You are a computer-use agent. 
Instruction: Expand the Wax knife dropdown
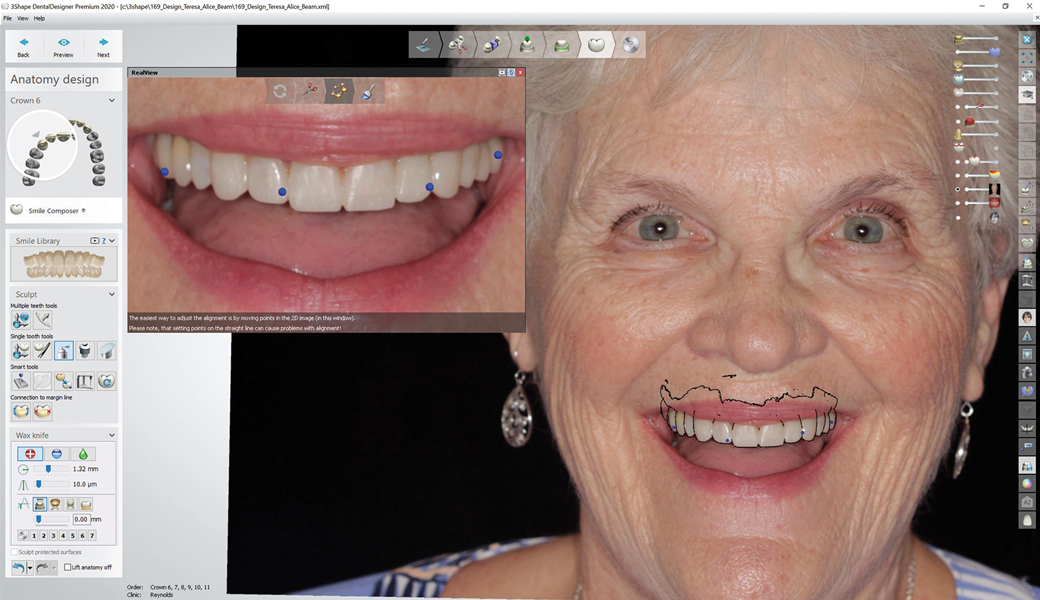pyautogui.click(x=111, y=435)
